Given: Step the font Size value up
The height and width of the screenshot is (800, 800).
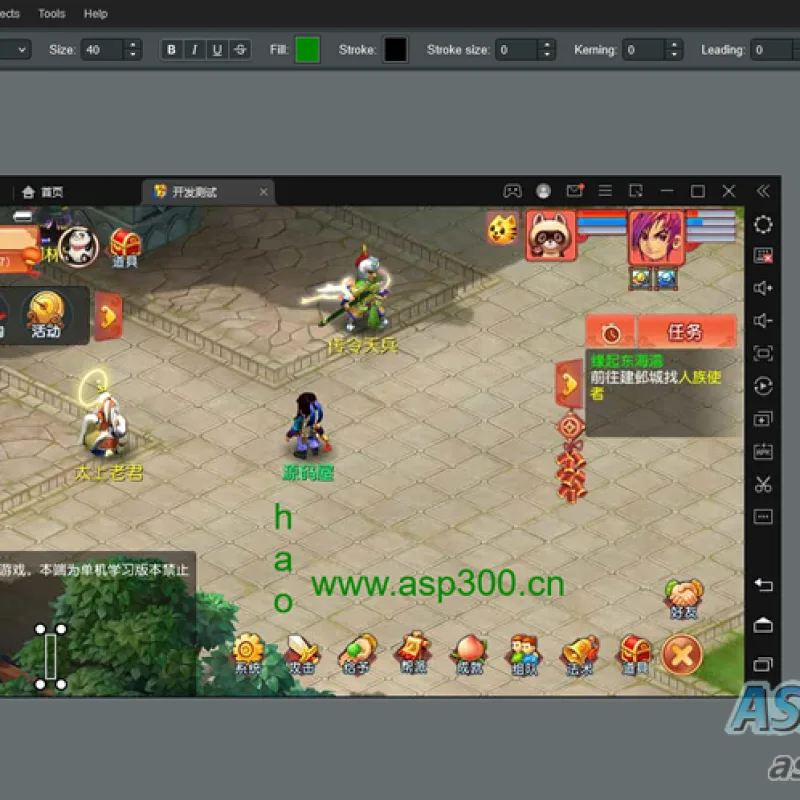Looking at the screenshot, I should pyautogui.click(x=133, y=44).
